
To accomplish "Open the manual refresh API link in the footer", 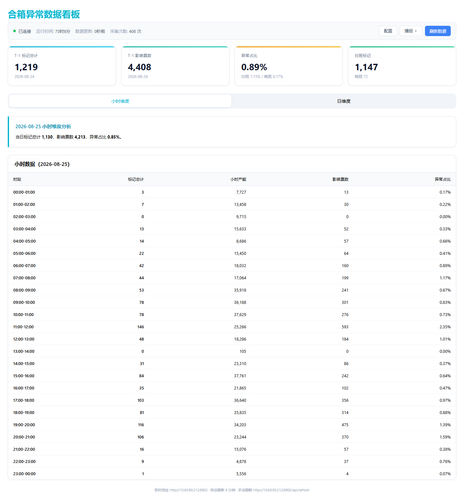I will tap(281, 490).
